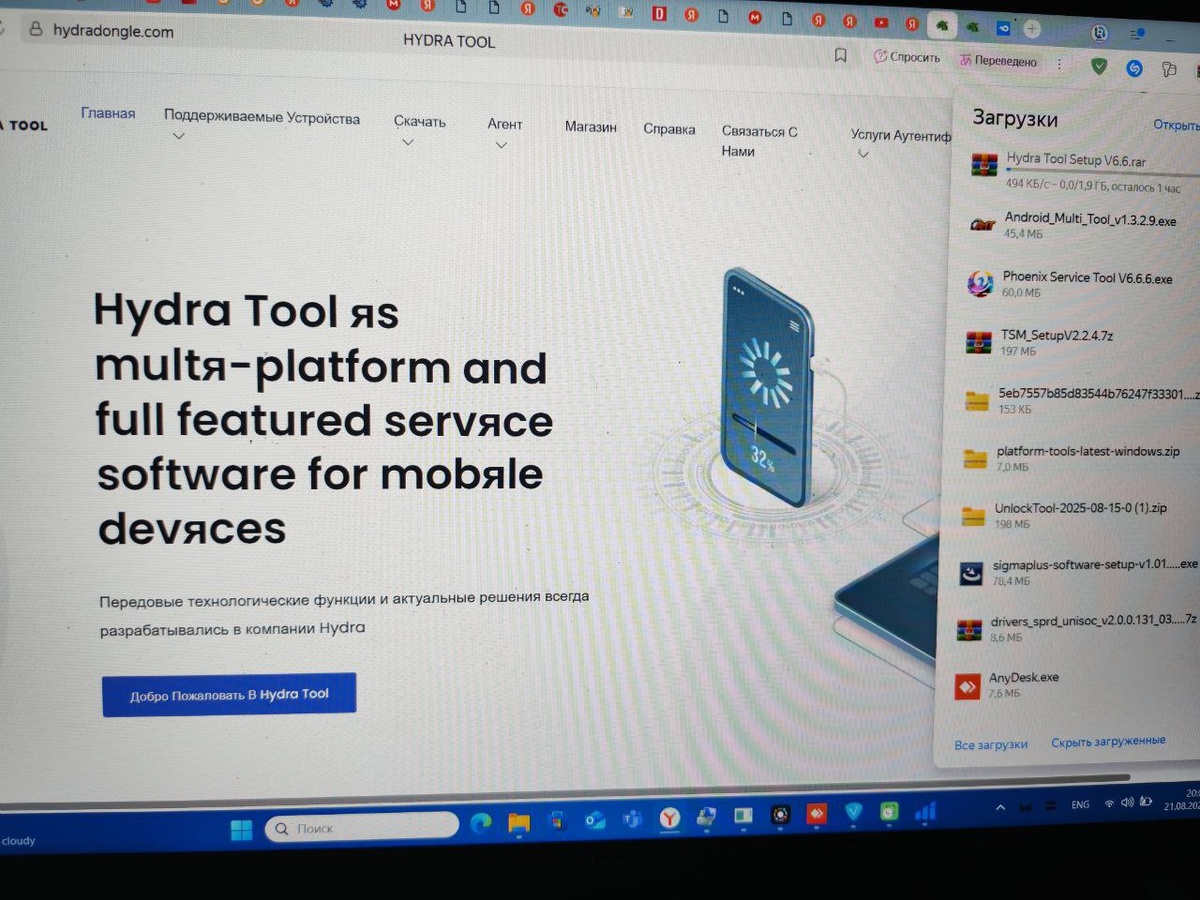Click the bookmark icon in the address bar
This screenshot has height=900, width=1200.
tap(841, 55)
